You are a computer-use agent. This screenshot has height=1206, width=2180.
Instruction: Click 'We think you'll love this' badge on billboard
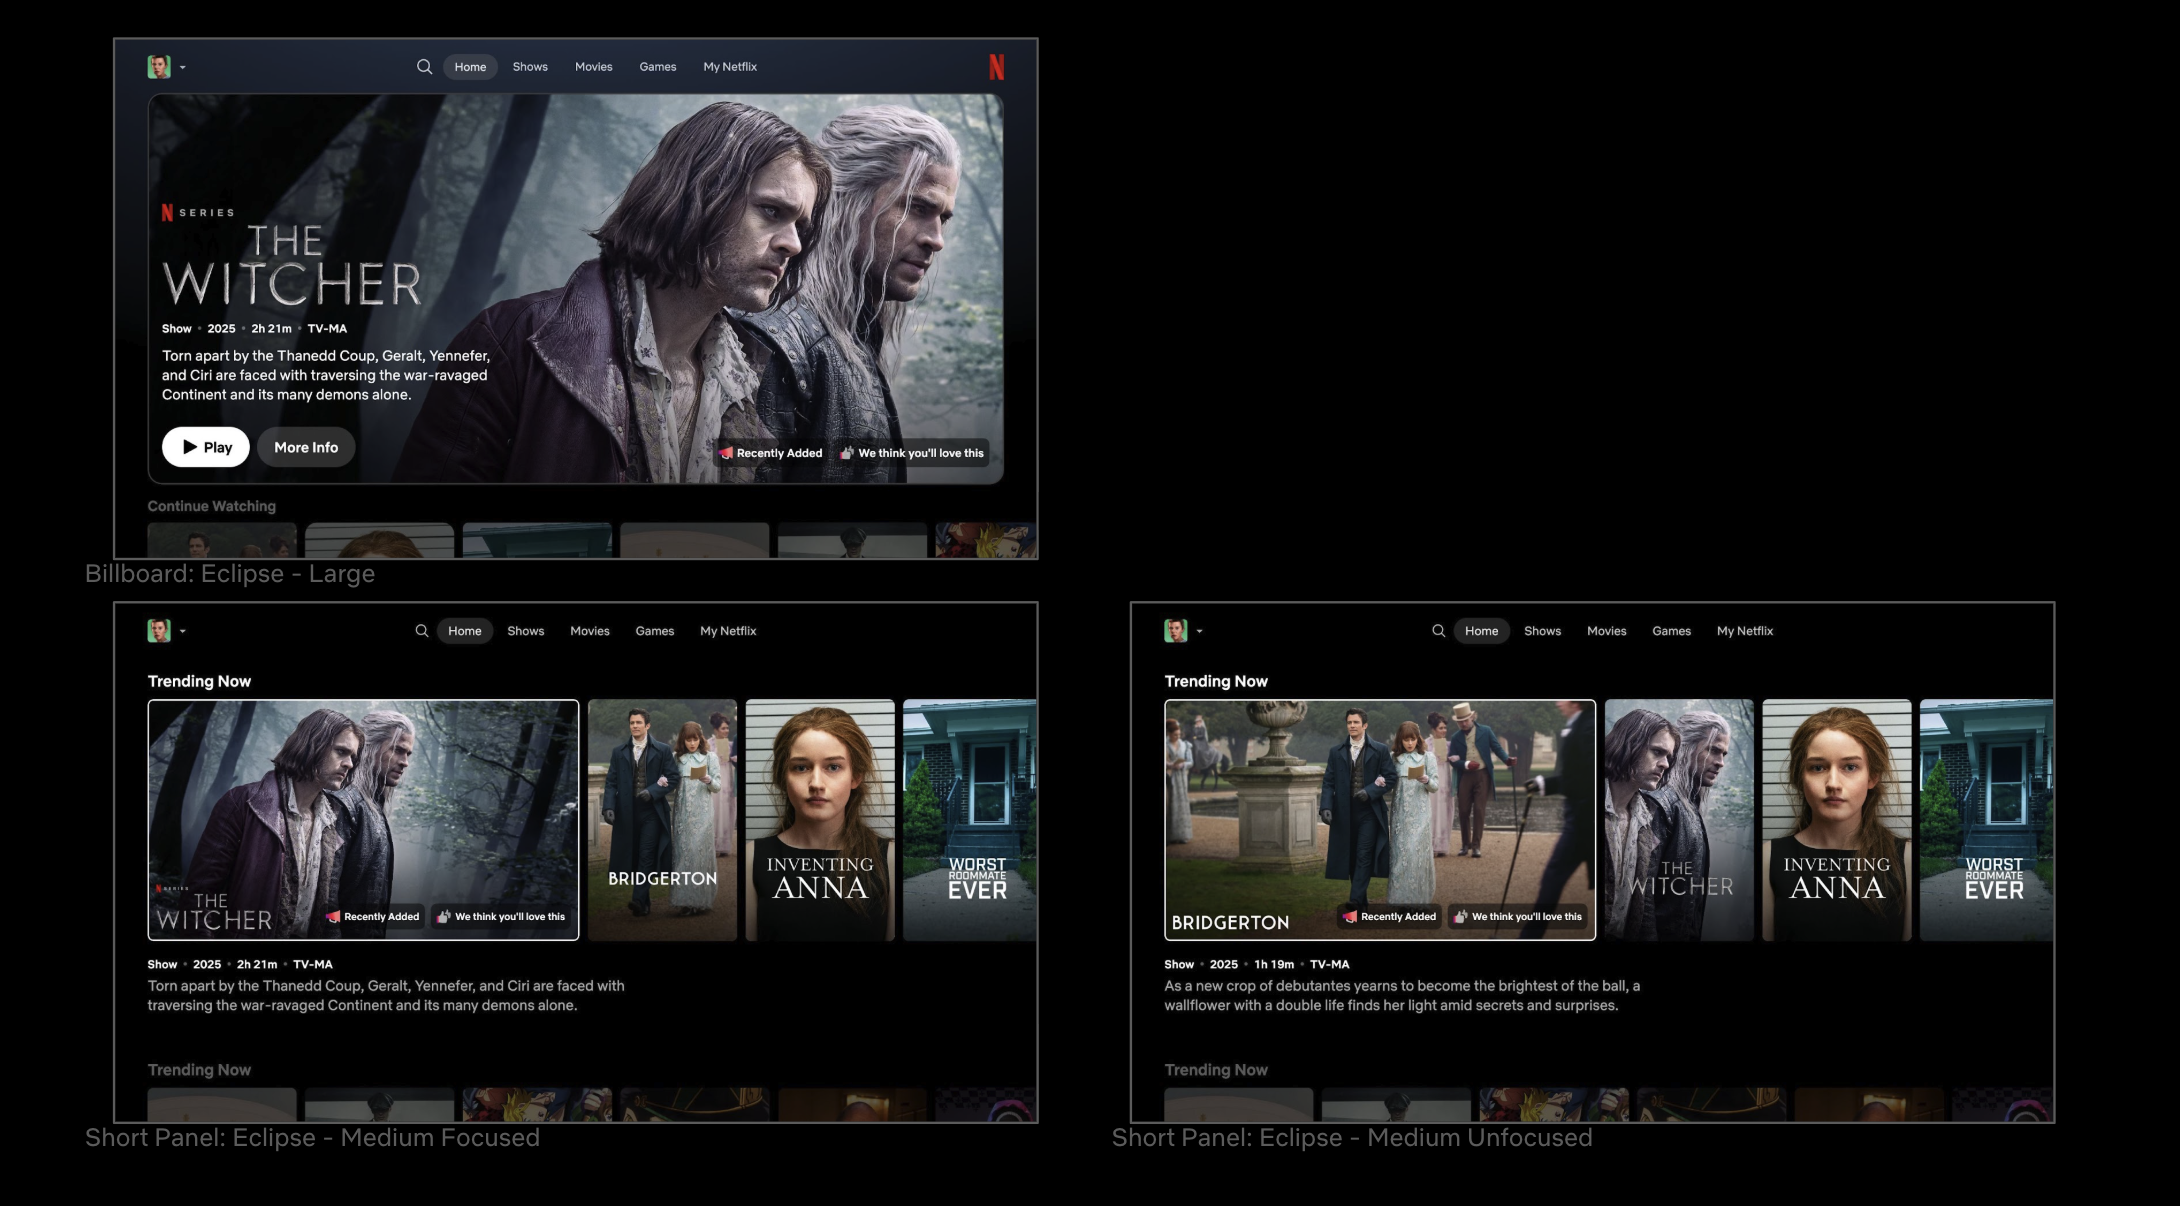[x=912, y=453]
